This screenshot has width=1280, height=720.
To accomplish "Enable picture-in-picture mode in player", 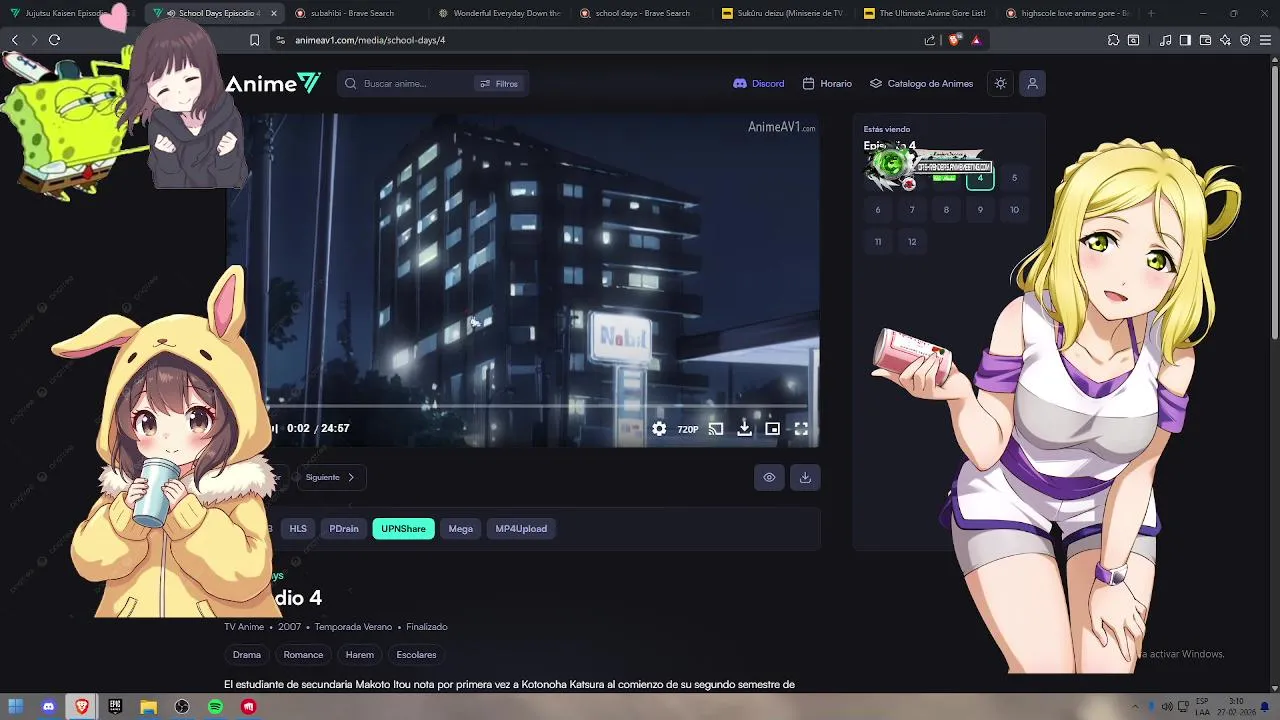I will point(773,428).
